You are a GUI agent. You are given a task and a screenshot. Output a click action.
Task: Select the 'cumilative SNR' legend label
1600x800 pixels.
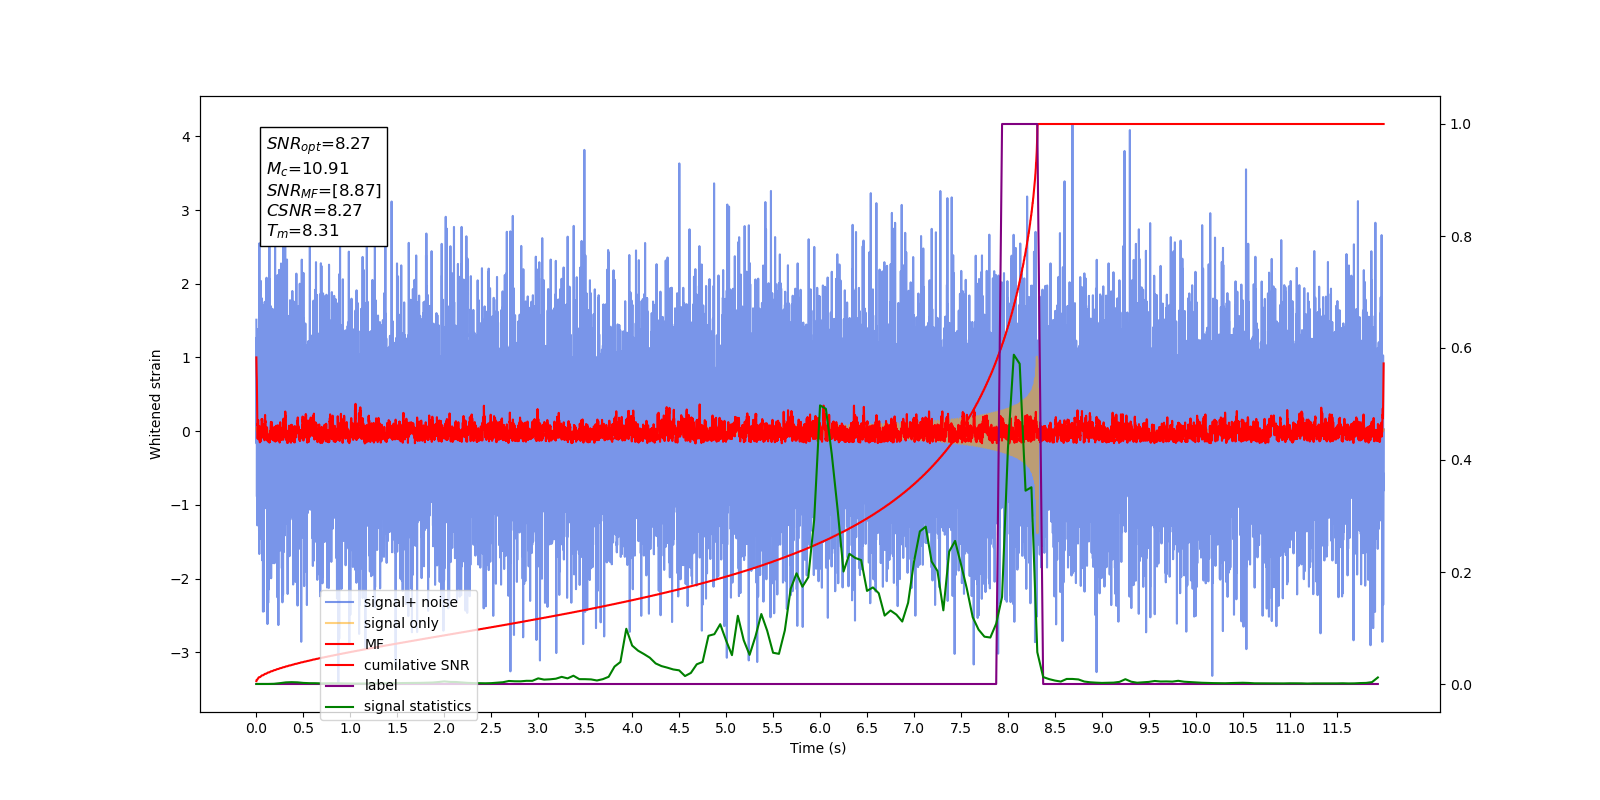pyautogui.click(x=416, y=665)
